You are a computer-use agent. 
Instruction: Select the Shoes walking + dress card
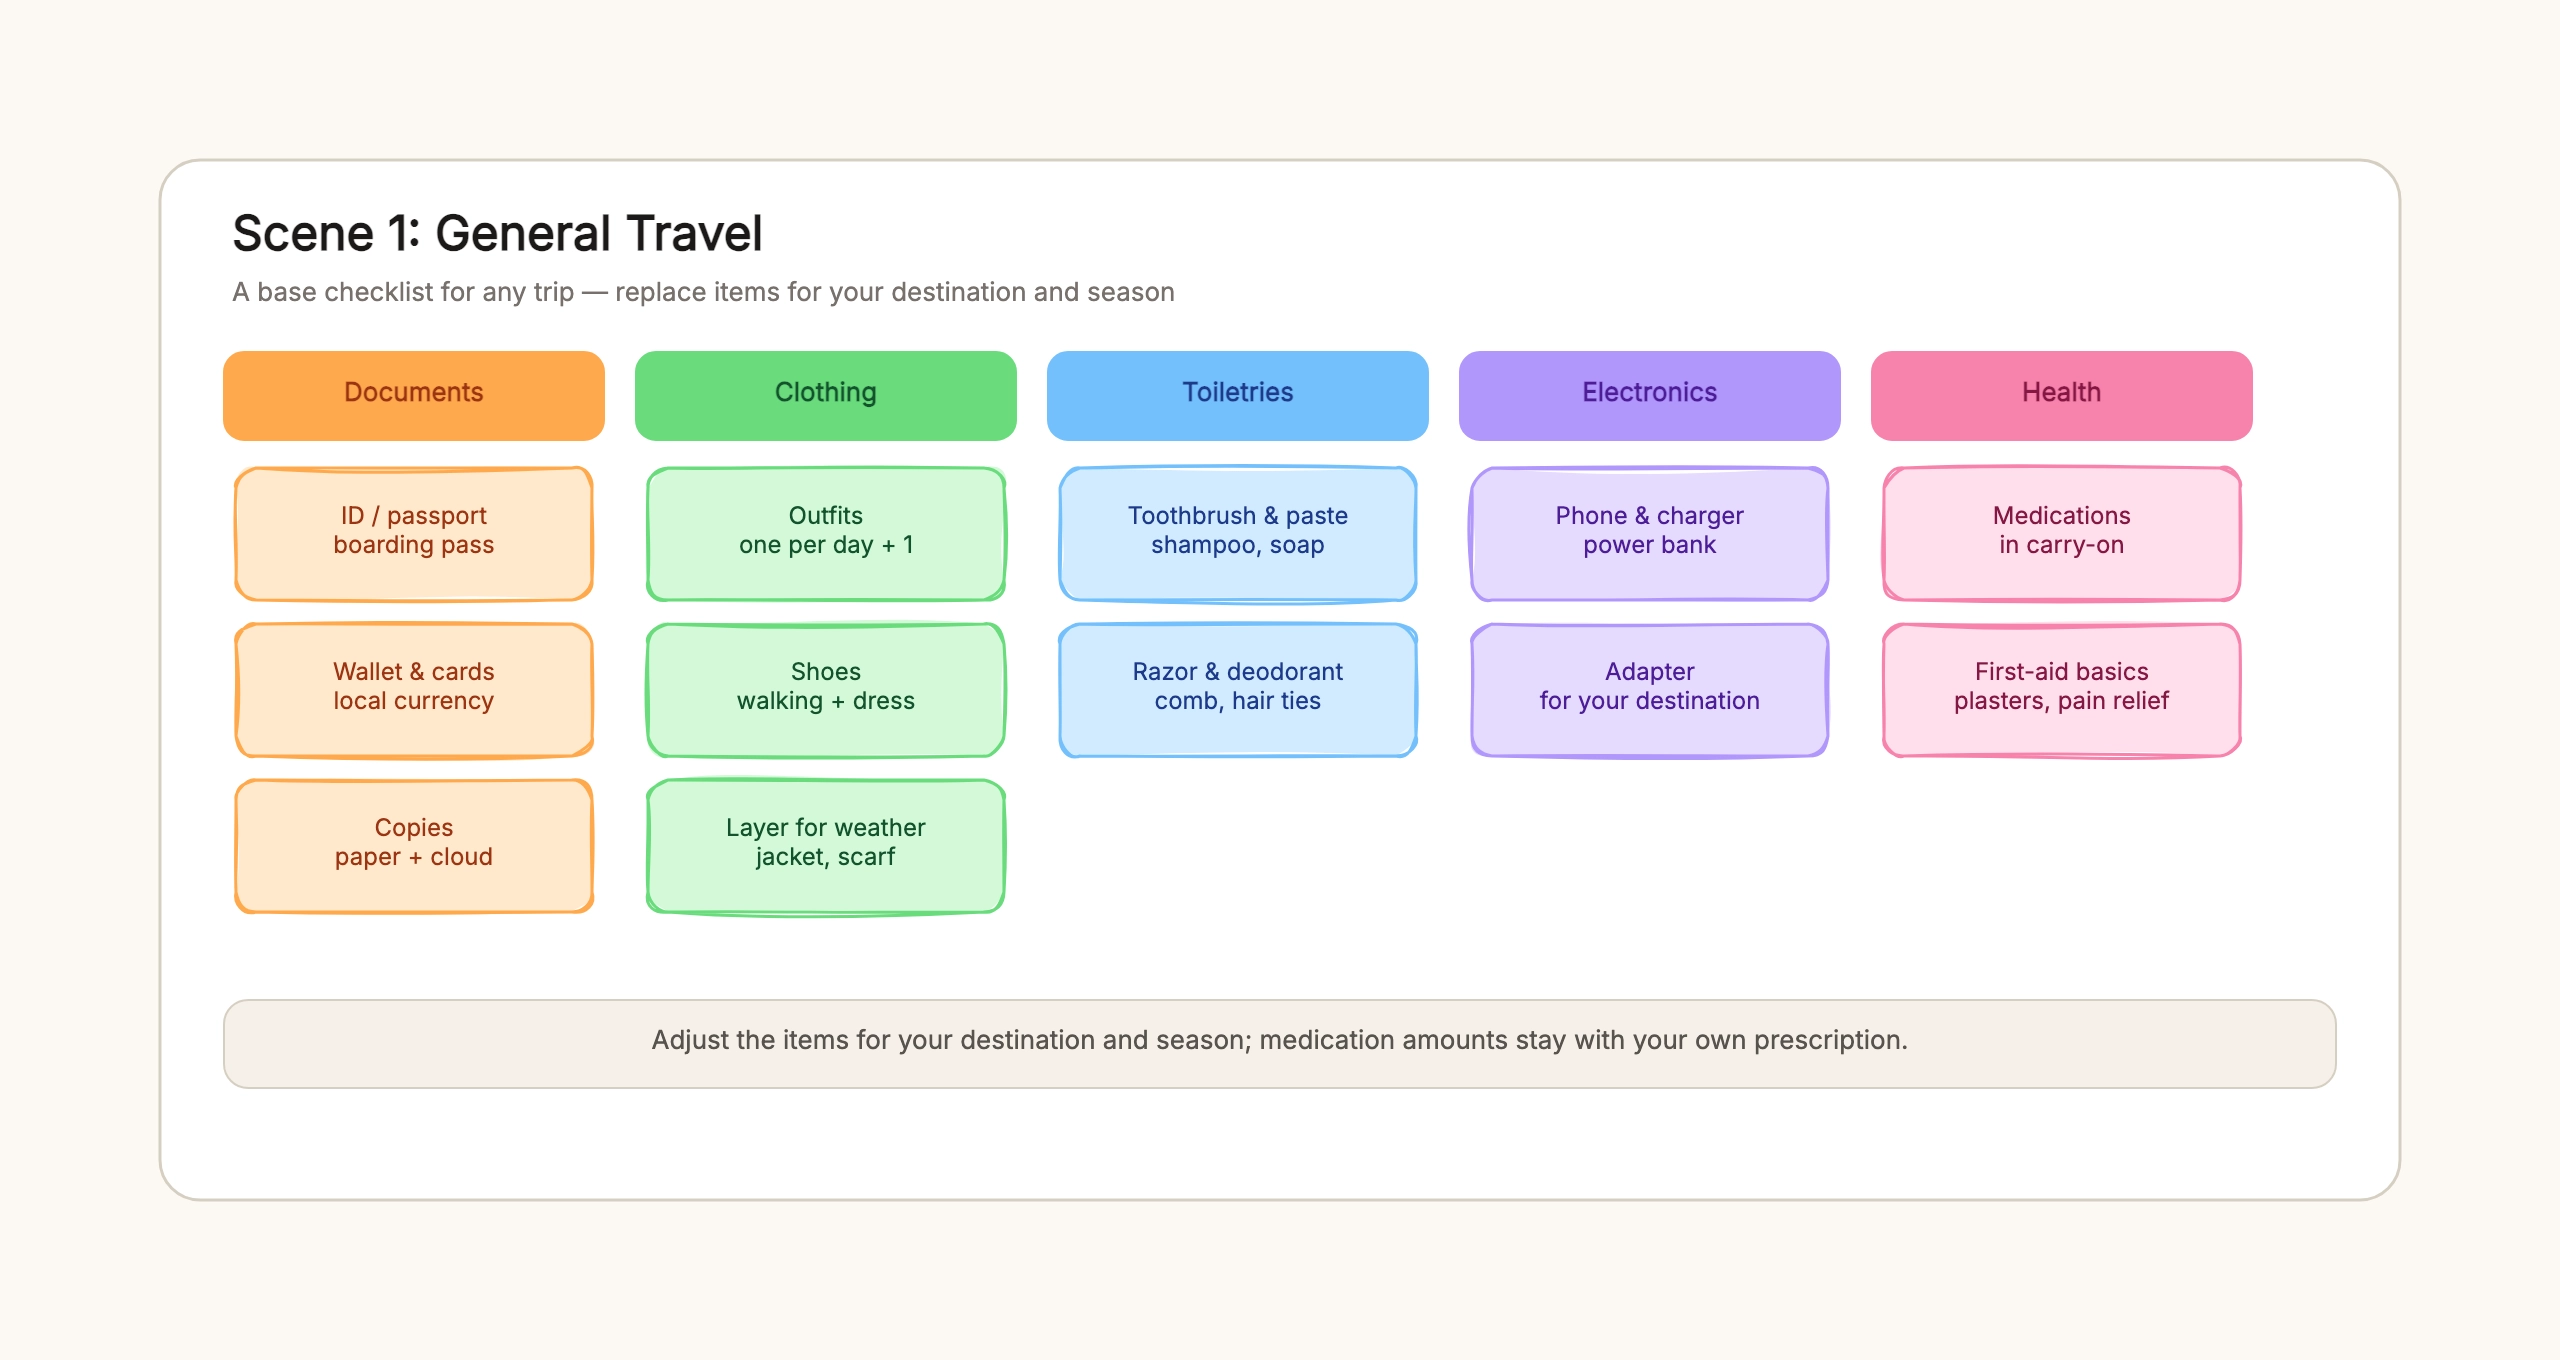coord(826,689)
